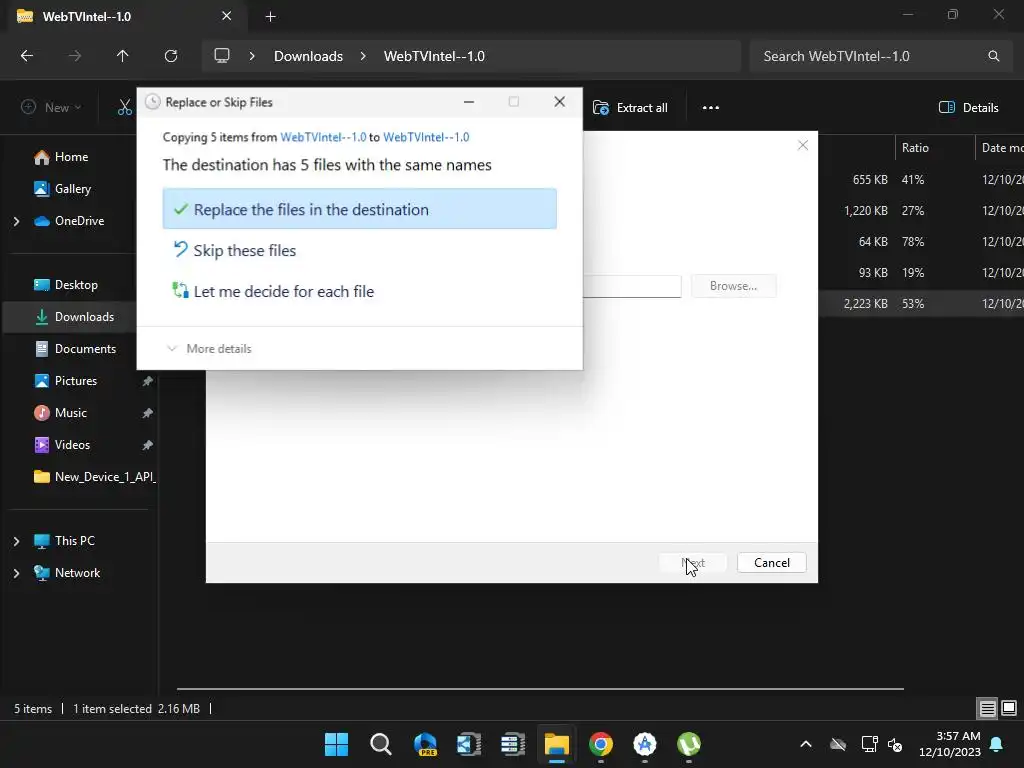Screen dimensions: 1024x768
Task: Click Cancel in the extract wizard
Action: coord(771,563)
